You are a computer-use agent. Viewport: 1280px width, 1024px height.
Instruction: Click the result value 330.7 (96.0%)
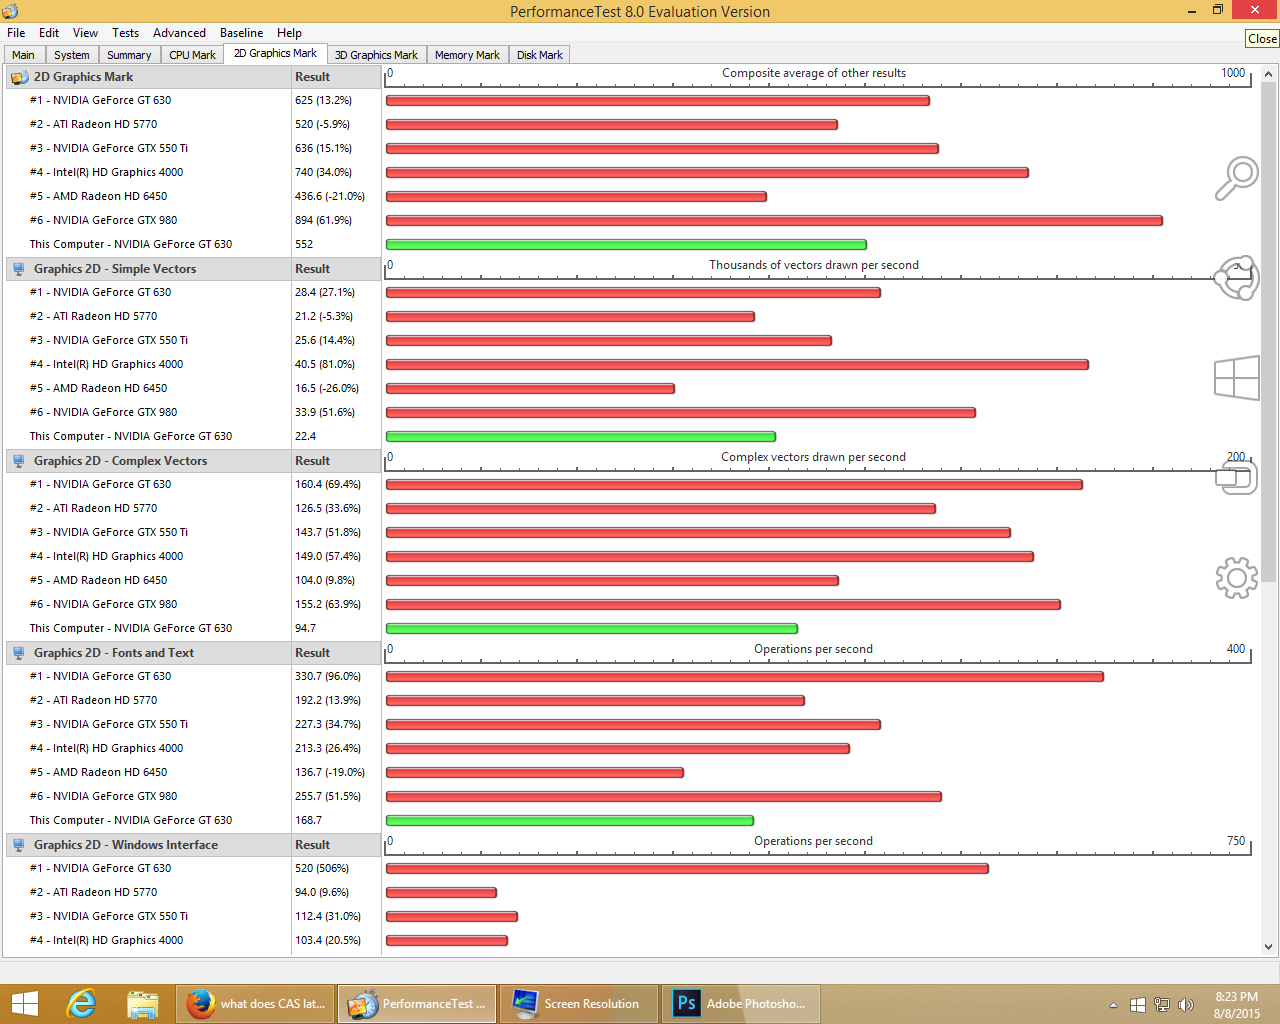[x=328, y=676]
